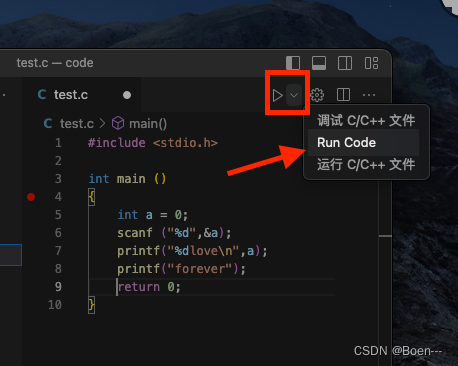Toggle primary side bar layout icon
The image size is (458, 366).
click(293, 63)
